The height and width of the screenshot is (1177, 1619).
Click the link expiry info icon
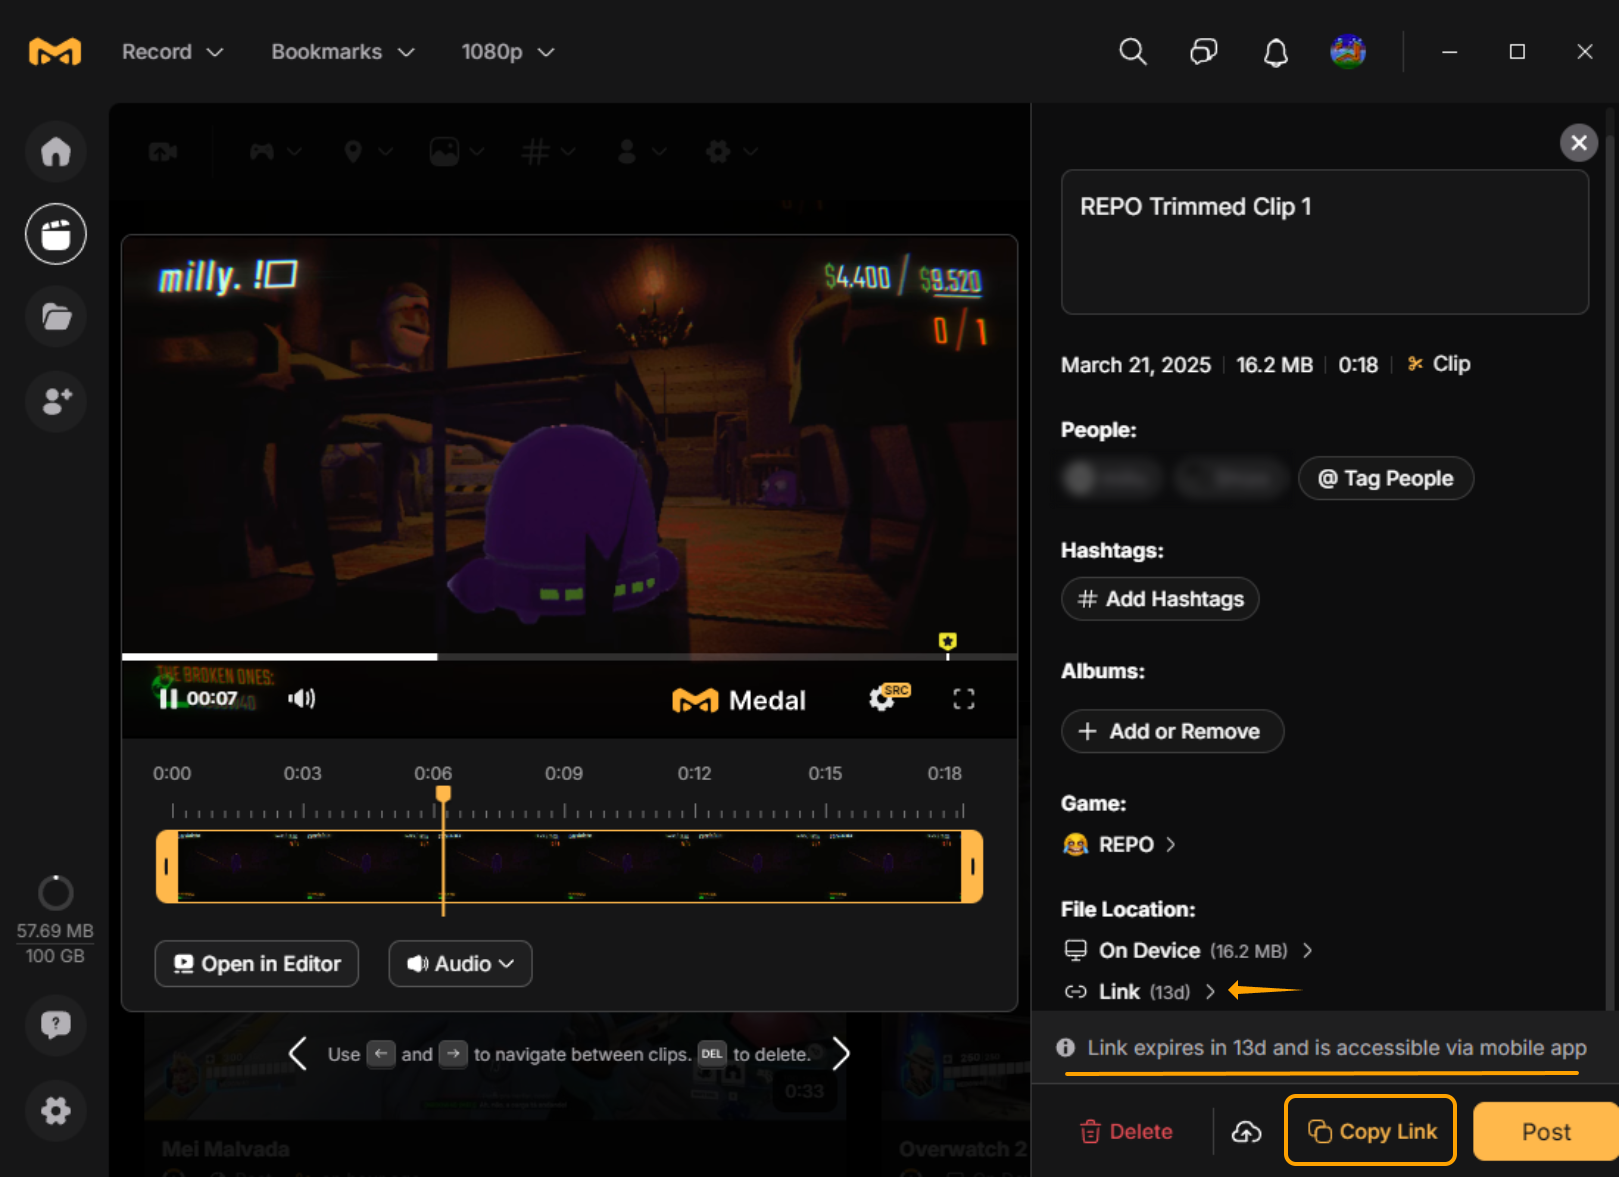(x=1066, y=1048)
